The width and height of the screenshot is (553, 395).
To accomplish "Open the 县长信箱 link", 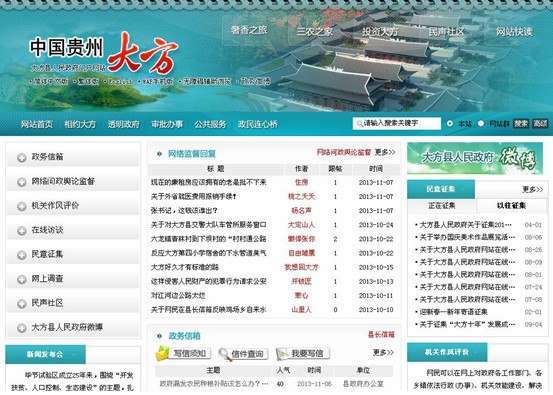I will coord(381,334).
